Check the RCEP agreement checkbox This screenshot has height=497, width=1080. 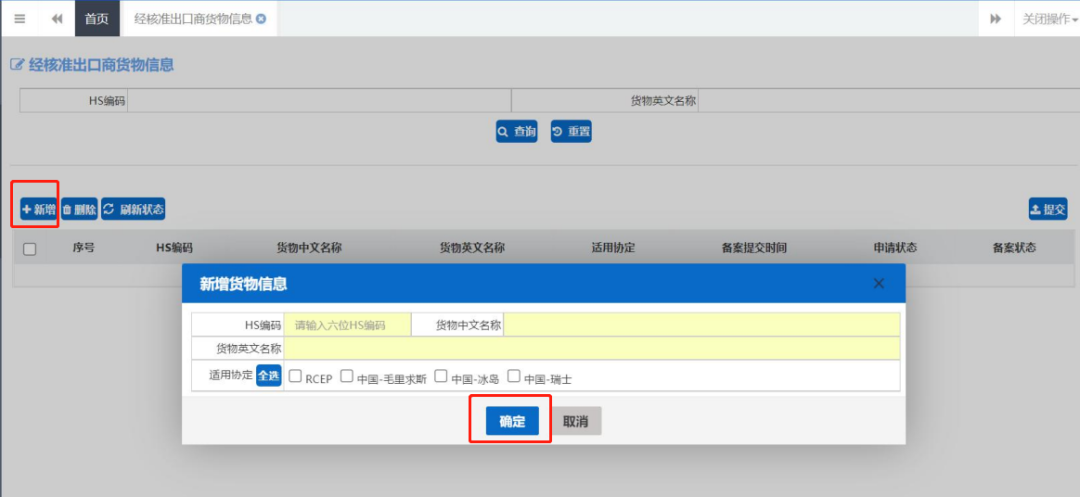click(296, 377)
